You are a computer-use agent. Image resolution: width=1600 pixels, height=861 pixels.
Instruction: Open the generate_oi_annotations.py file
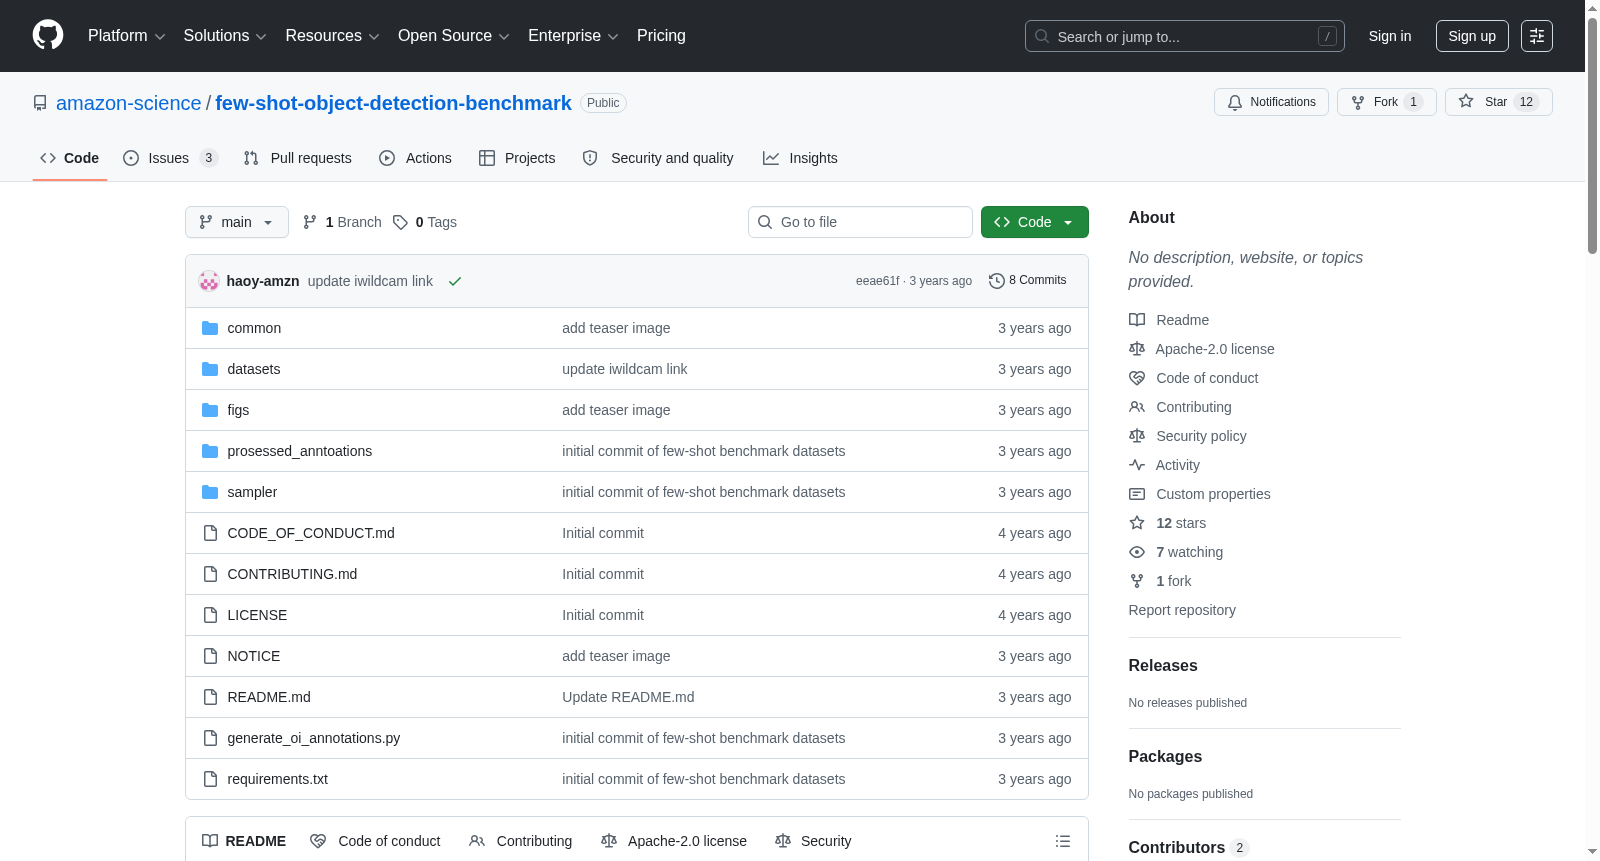(313, 738)
